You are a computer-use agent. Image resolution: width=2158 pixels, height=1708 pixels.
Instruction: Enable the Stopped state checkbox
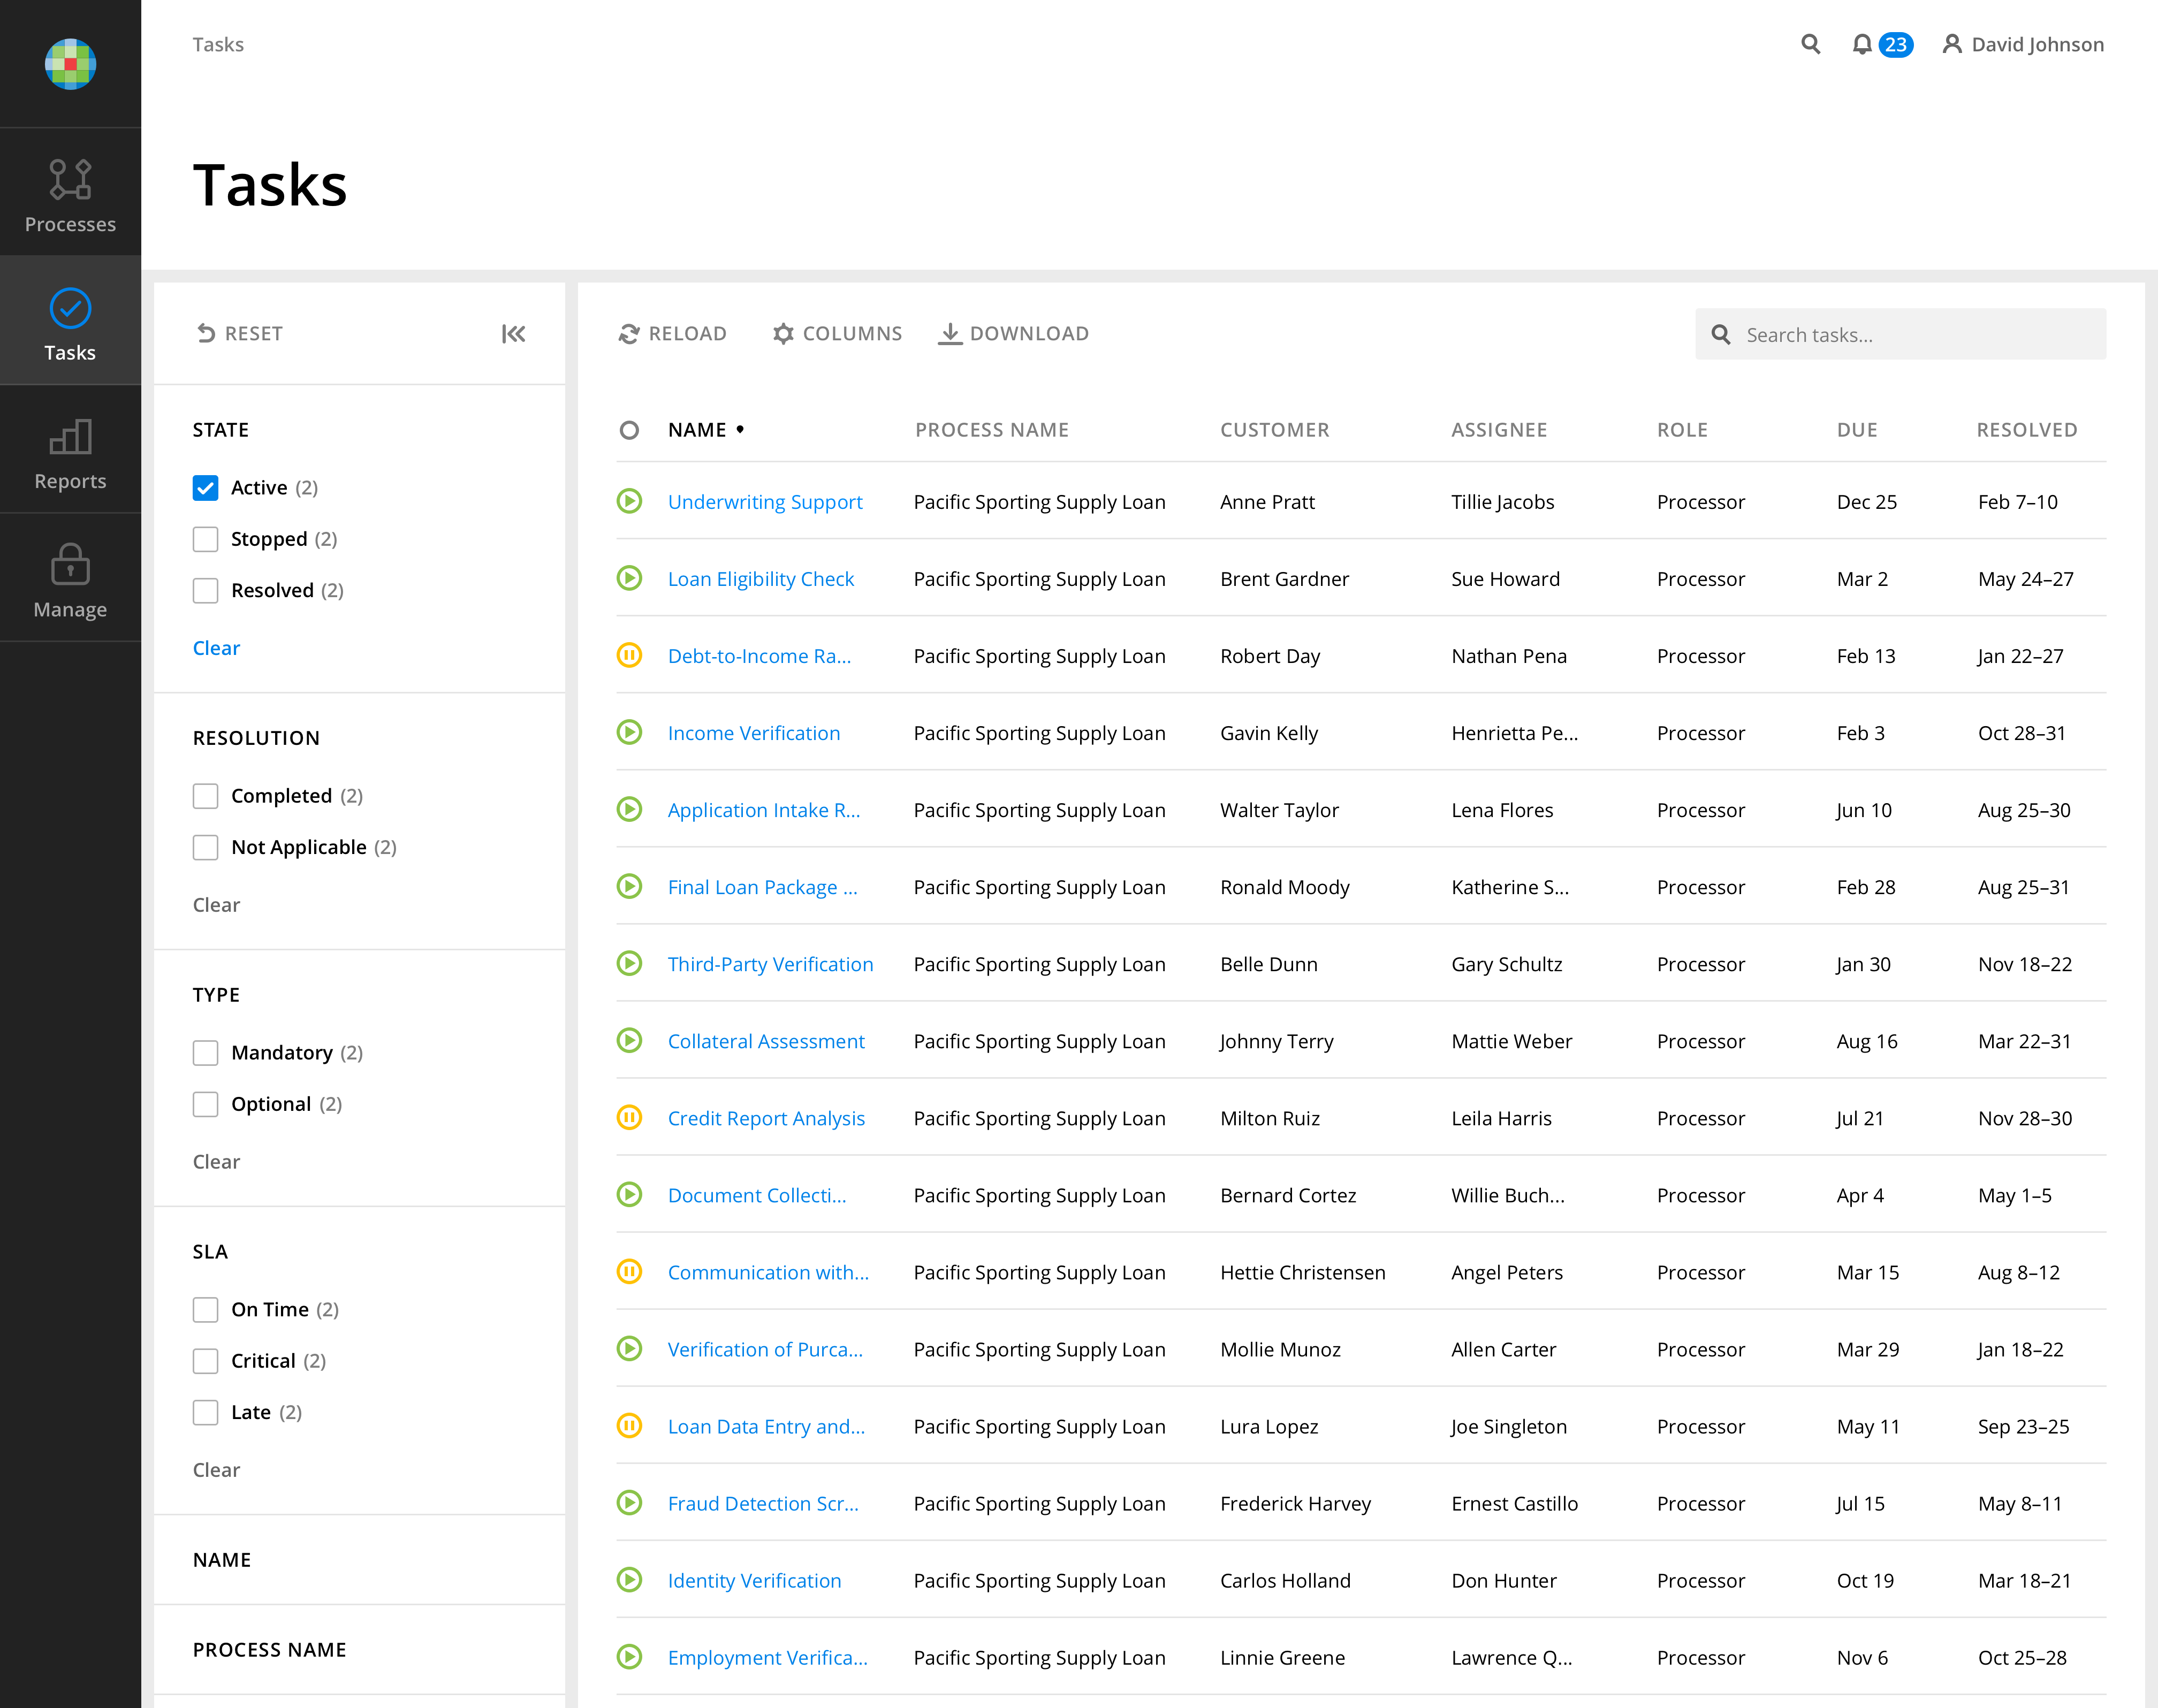[x=205, y=539]
